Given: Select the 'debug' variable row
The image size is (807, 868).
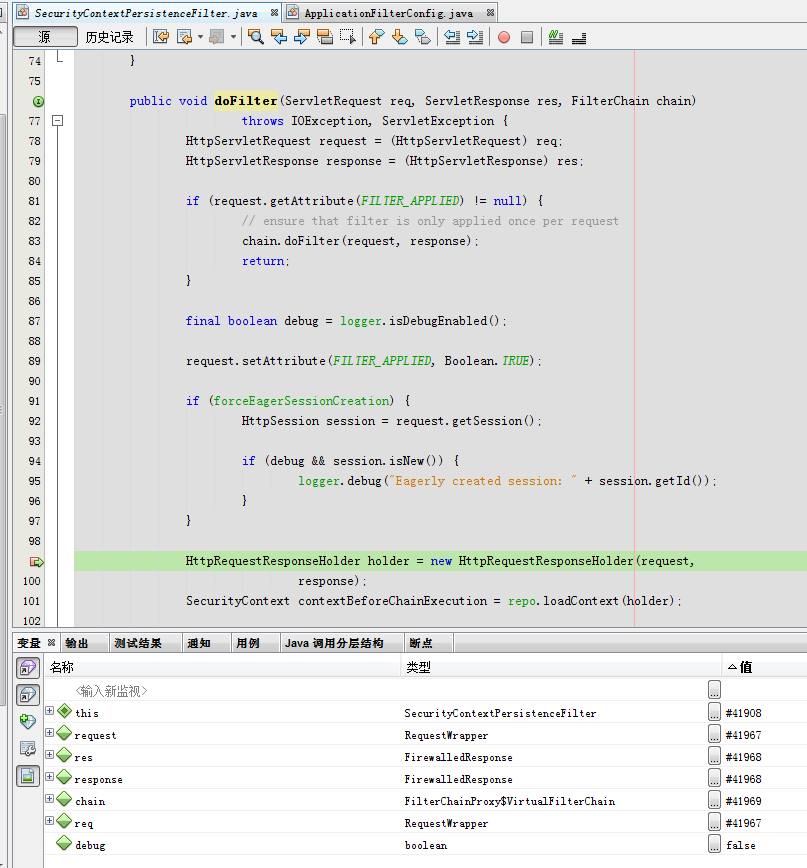Looking at the screenshot, I should pos(425,845).
